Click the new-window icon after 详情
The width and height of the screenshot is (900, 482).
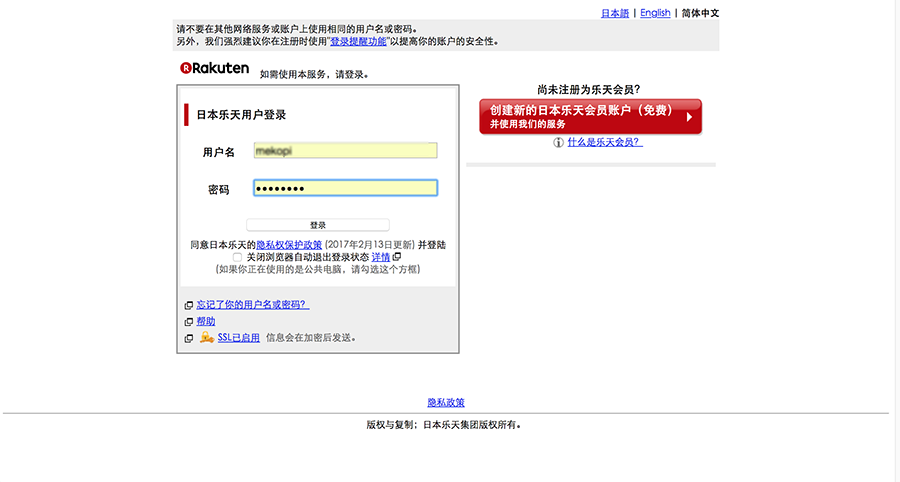click(397, 256)
